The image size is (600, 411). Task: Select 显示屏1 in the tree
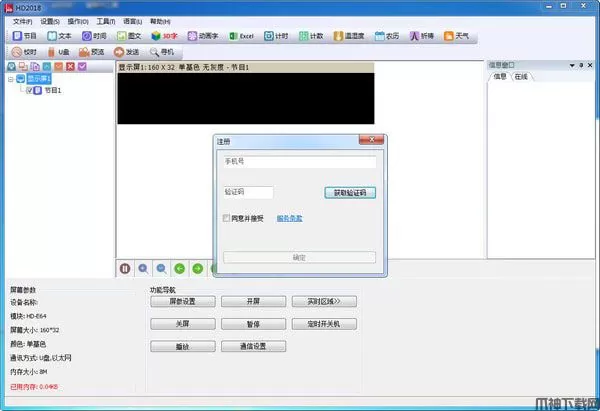(39, 79)
